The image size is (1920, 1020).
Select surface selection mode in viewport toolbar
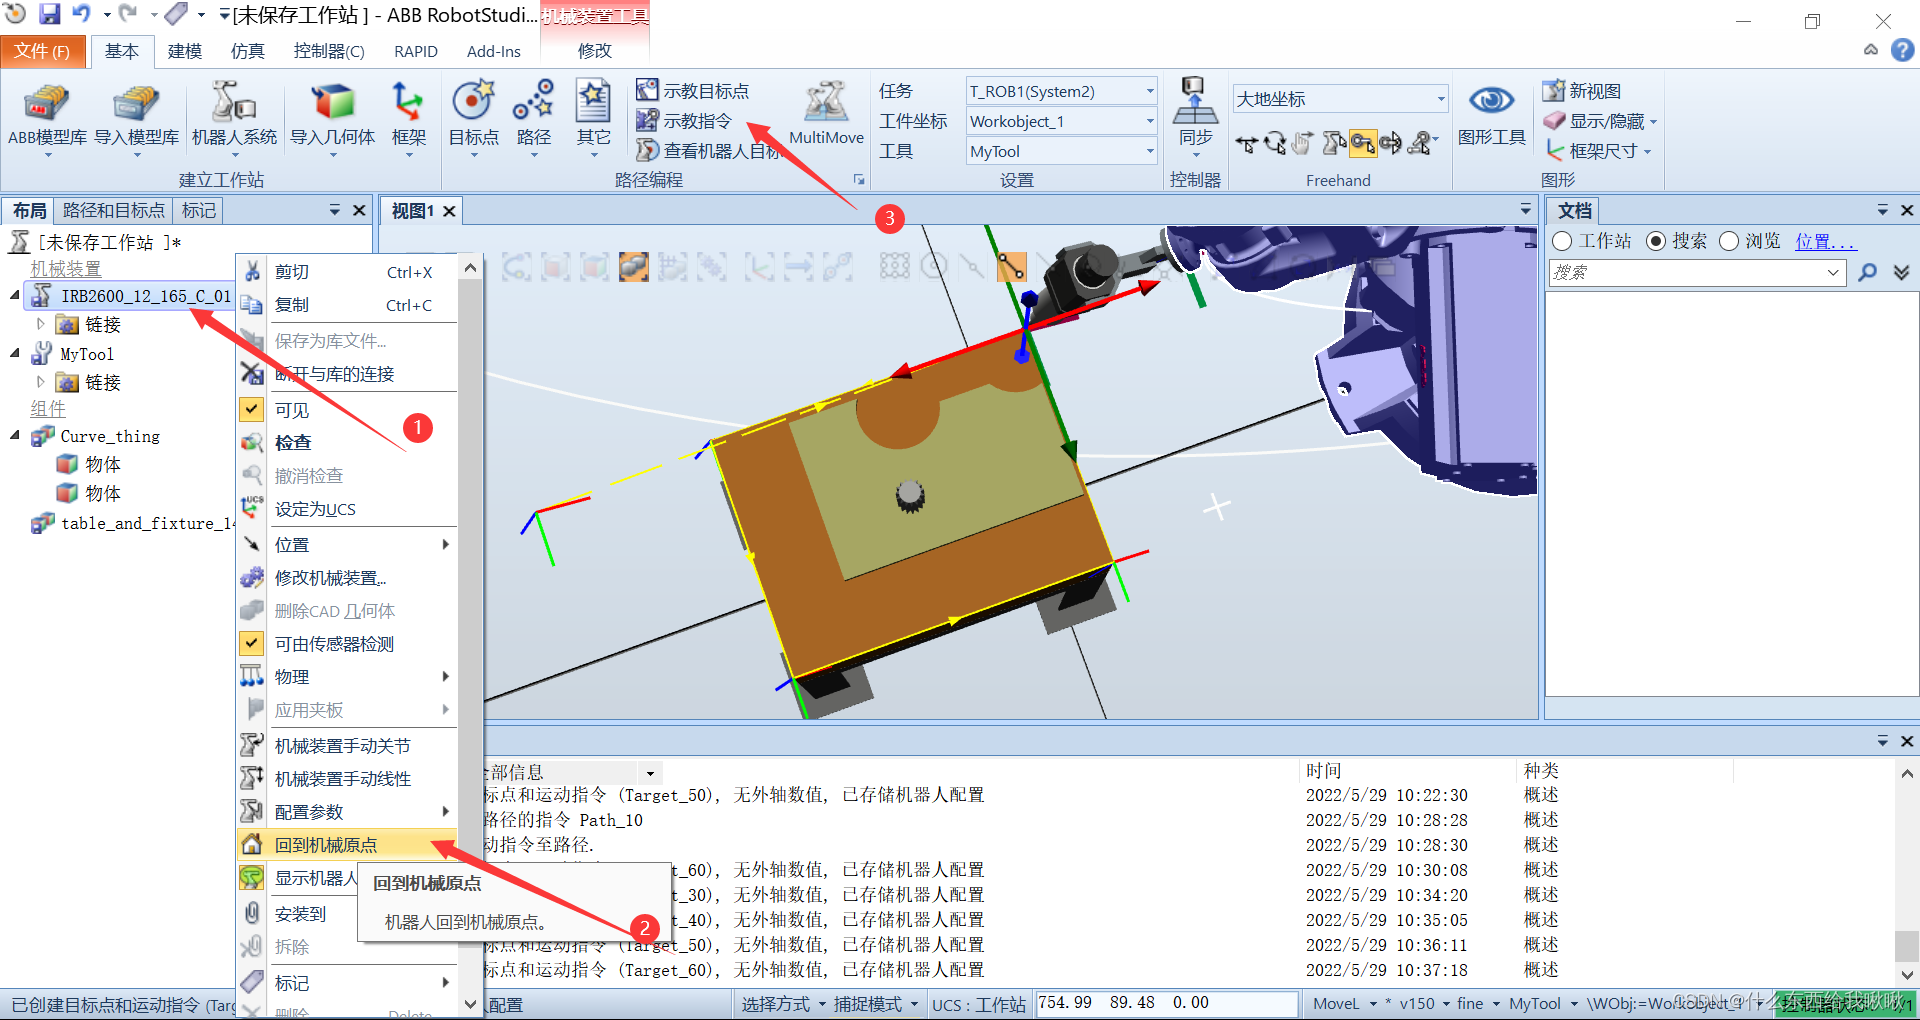click(x=556, y=266)
